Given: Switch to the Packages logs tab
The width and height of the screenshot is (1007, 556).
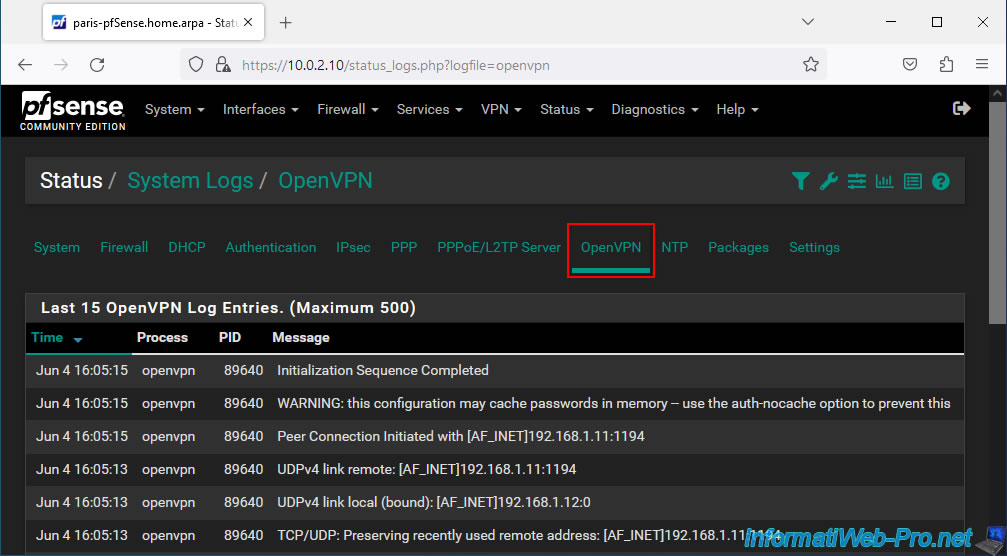Looking at the screenshot, I should pyautogui.click(x=738, y=248).
